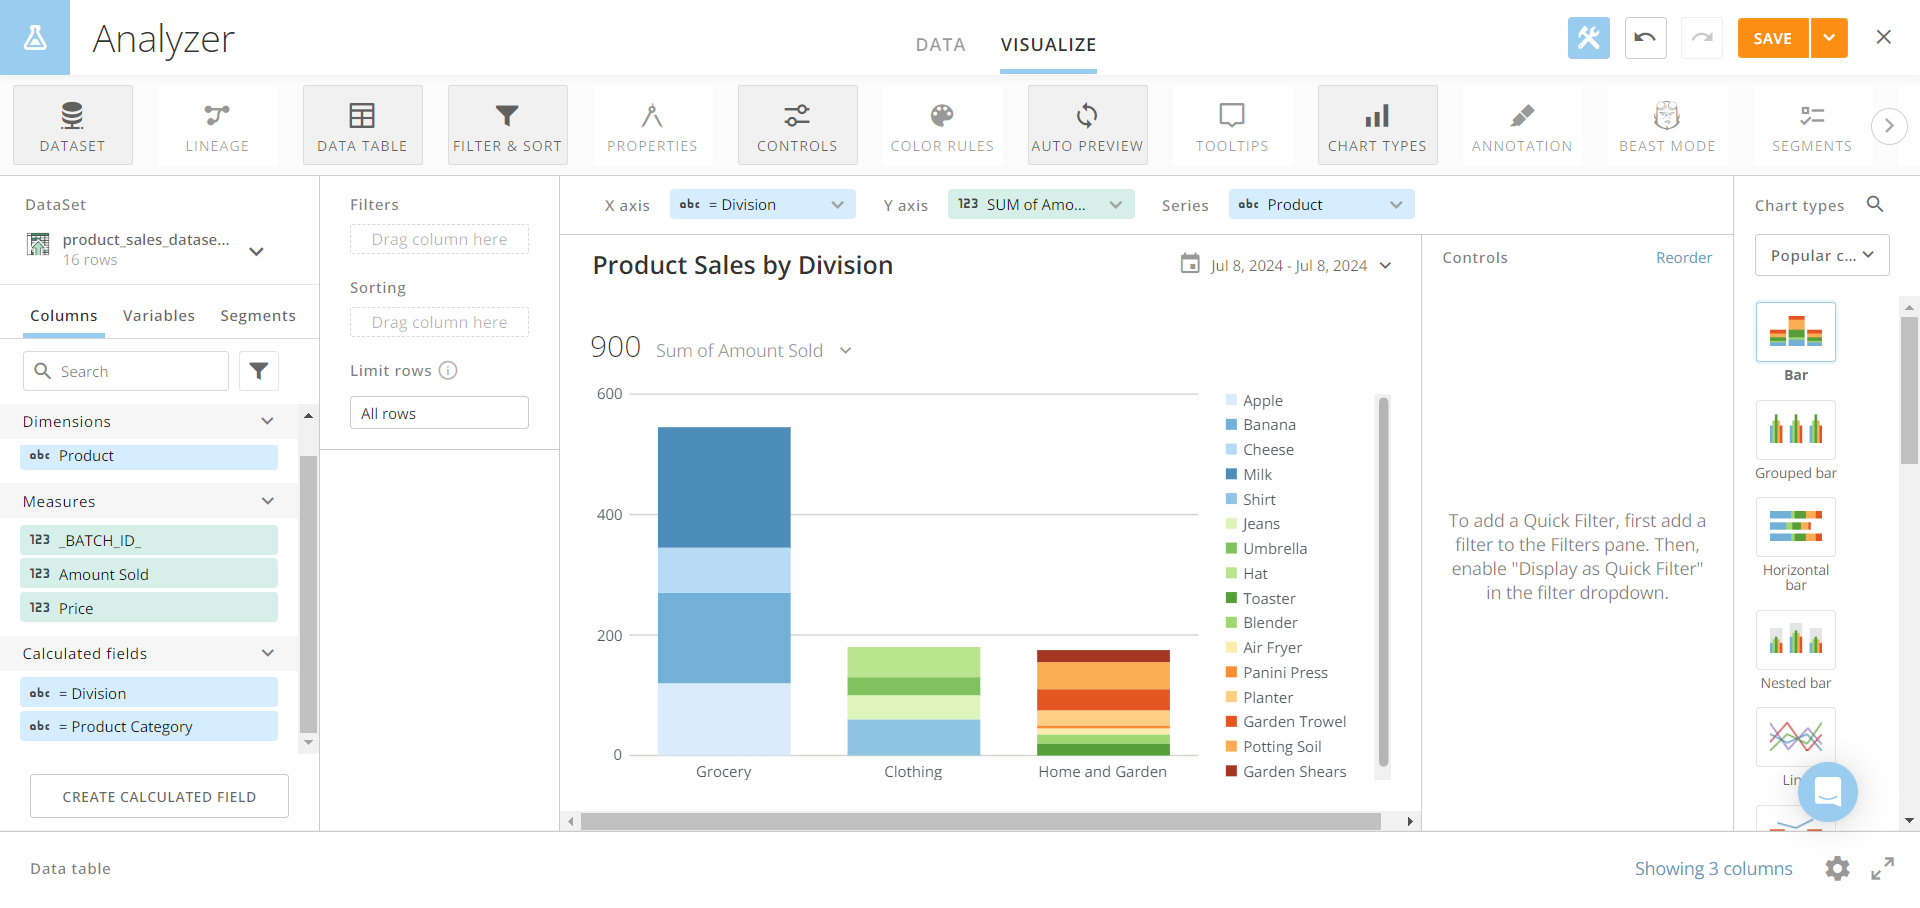Toggle the Chart Types panel
This screenshot has width=1920, height=908.
[1377, 125]
